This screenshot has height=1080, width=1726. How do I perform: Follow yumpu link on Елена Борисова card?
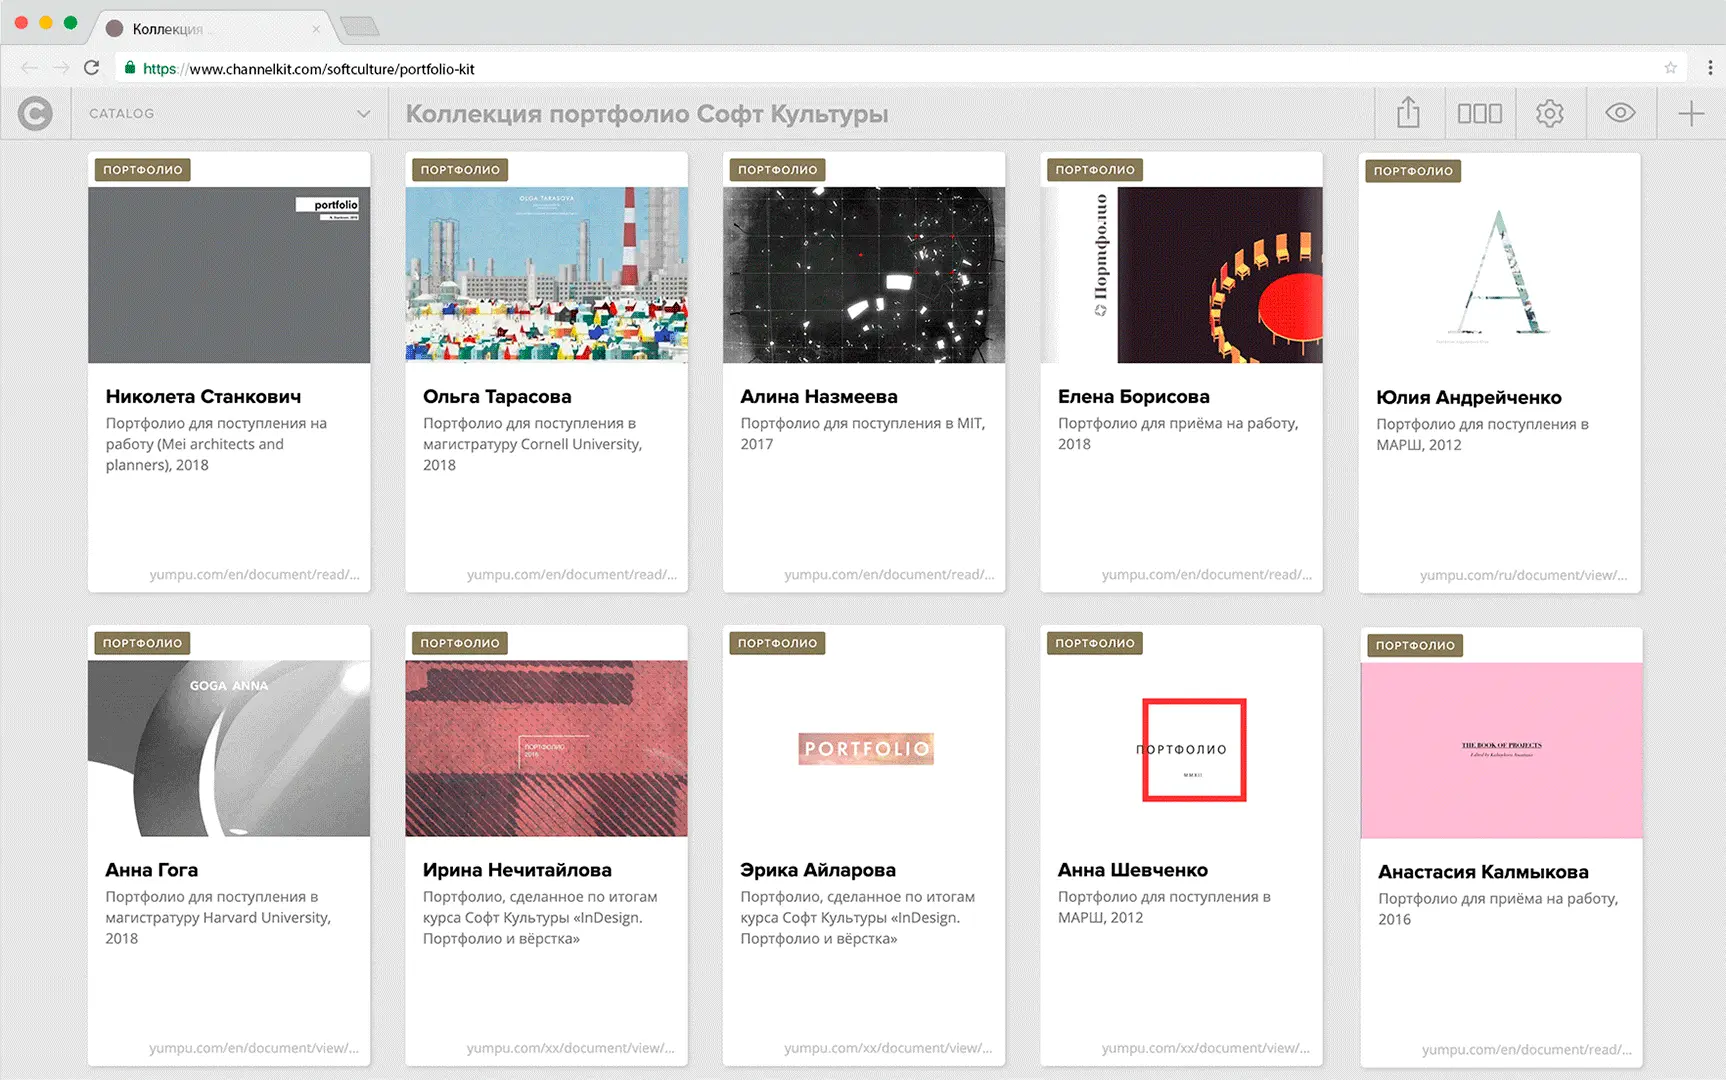[1207, 574]
